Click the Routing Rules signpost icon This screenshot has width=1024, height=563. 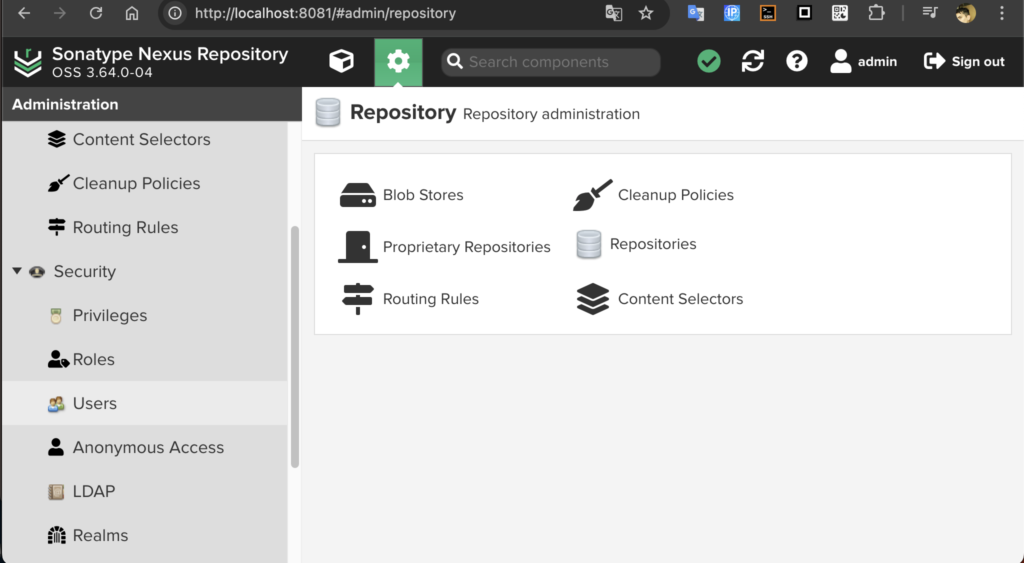click(x=357, y=299)
